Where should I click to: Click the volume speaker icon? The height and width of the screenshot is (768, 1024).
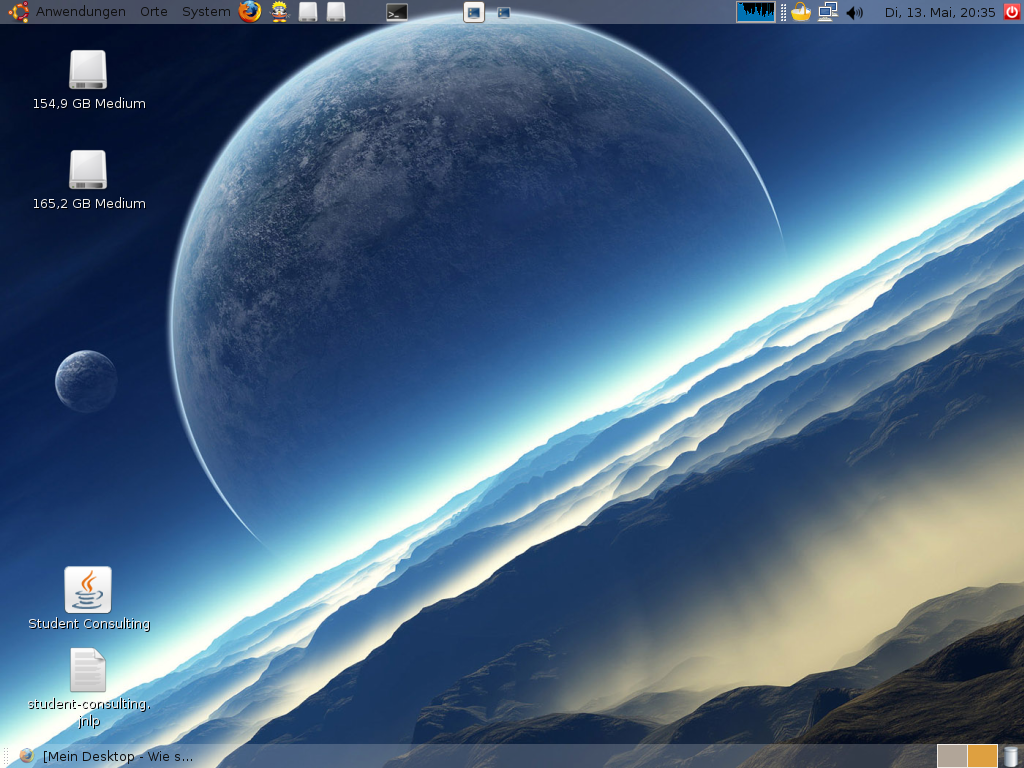pyautogui.click(x=854, y=12)
